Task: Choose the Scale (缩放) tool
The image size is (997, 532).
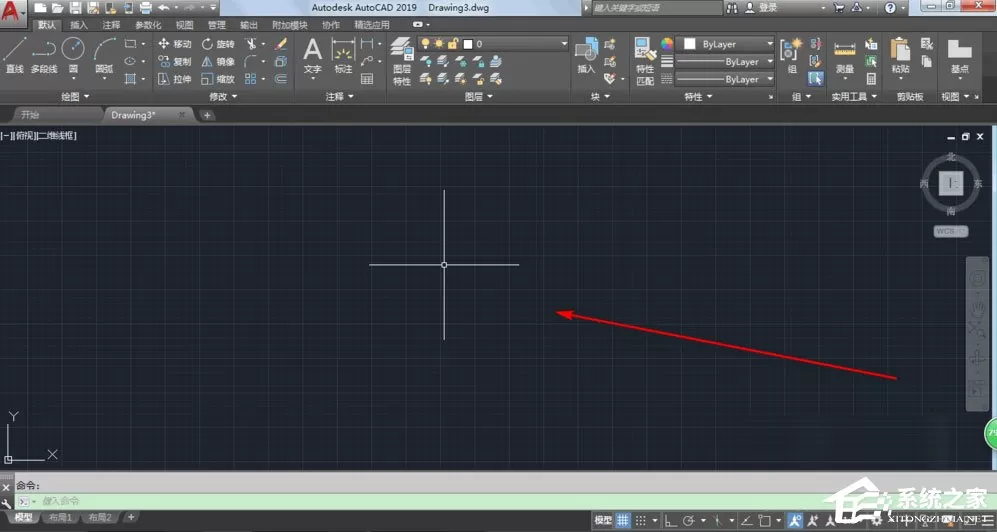Action: tap(218, 79)
